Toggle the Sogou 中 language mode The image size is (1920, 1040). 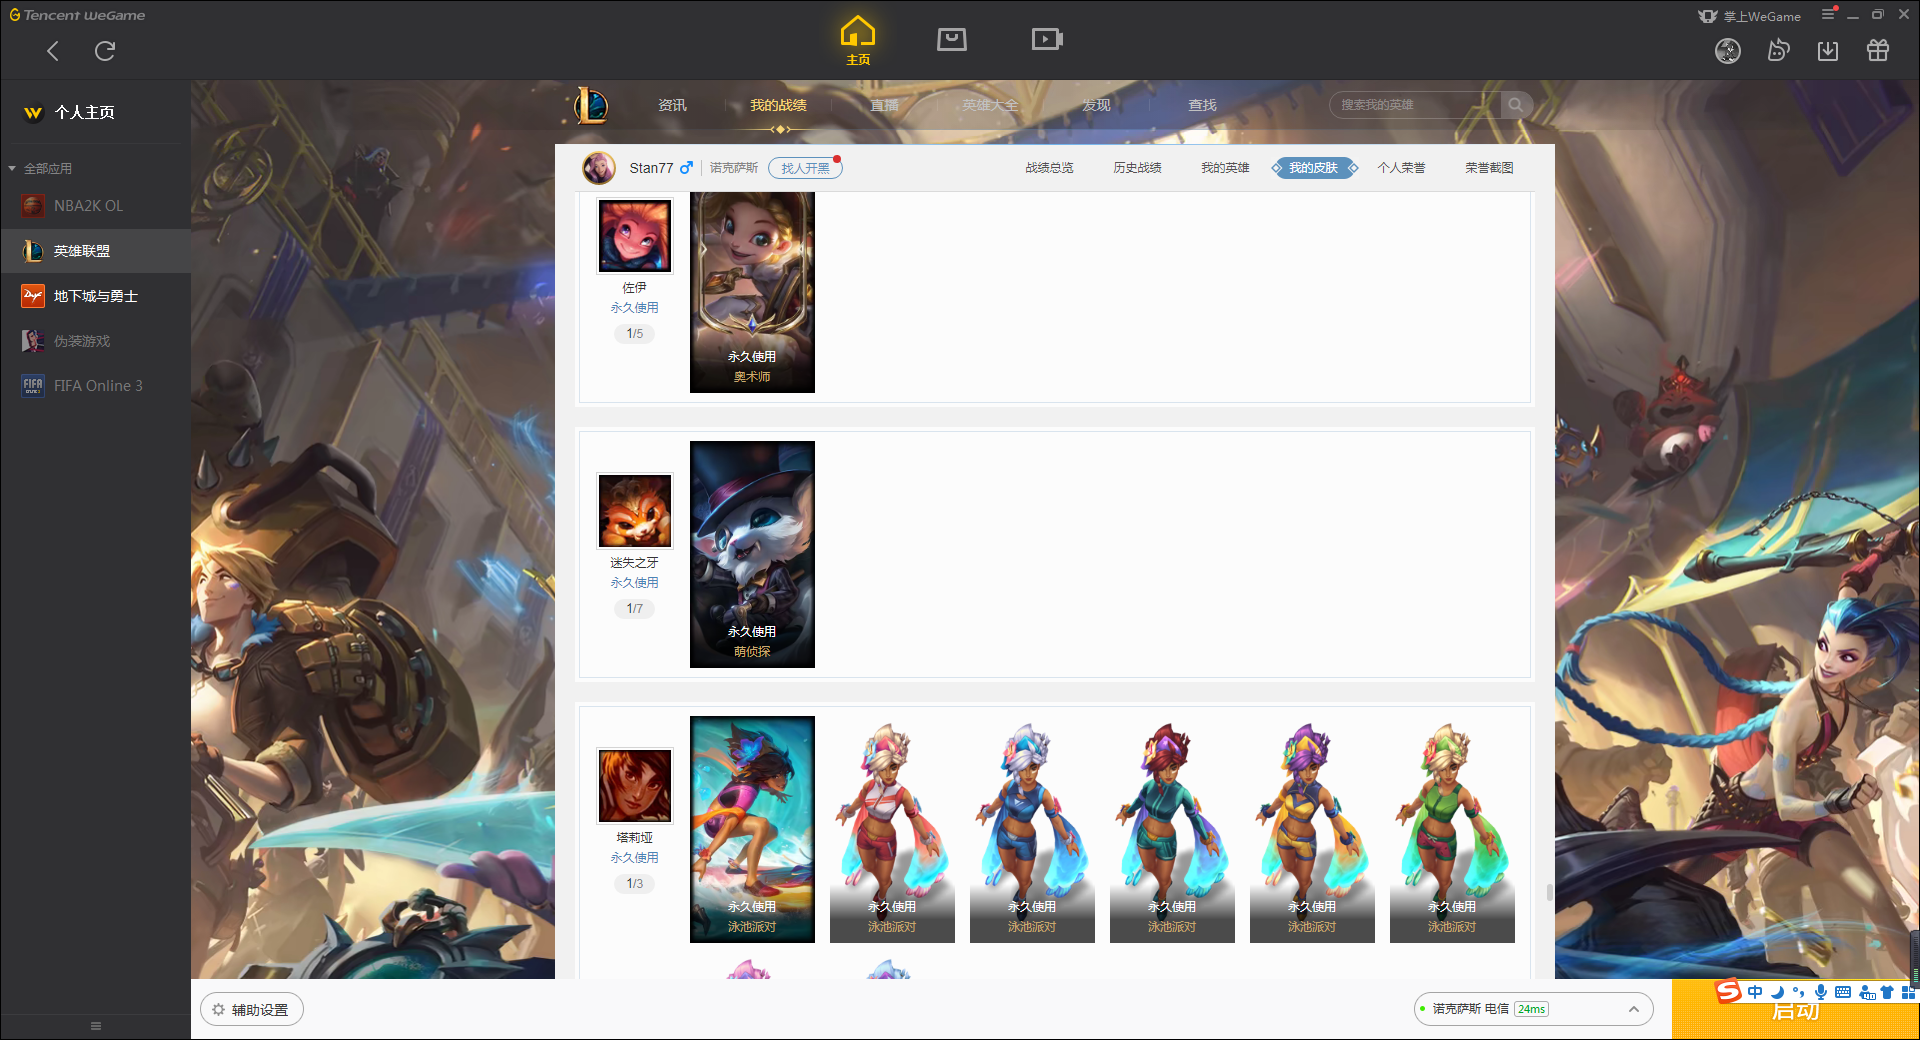click(1755, 992)
